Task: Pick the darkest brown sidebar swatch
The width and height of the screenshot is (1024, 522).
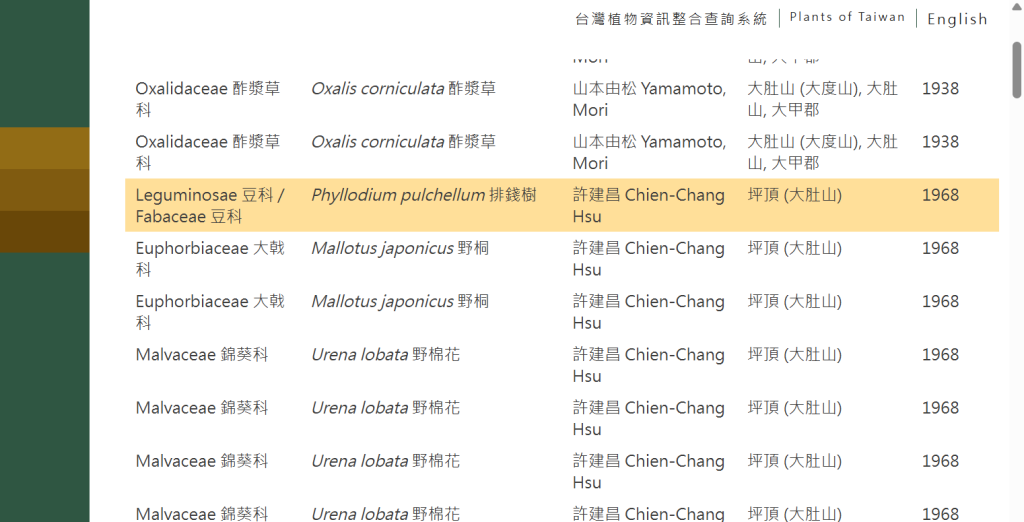Action: [x=45, y=231]
